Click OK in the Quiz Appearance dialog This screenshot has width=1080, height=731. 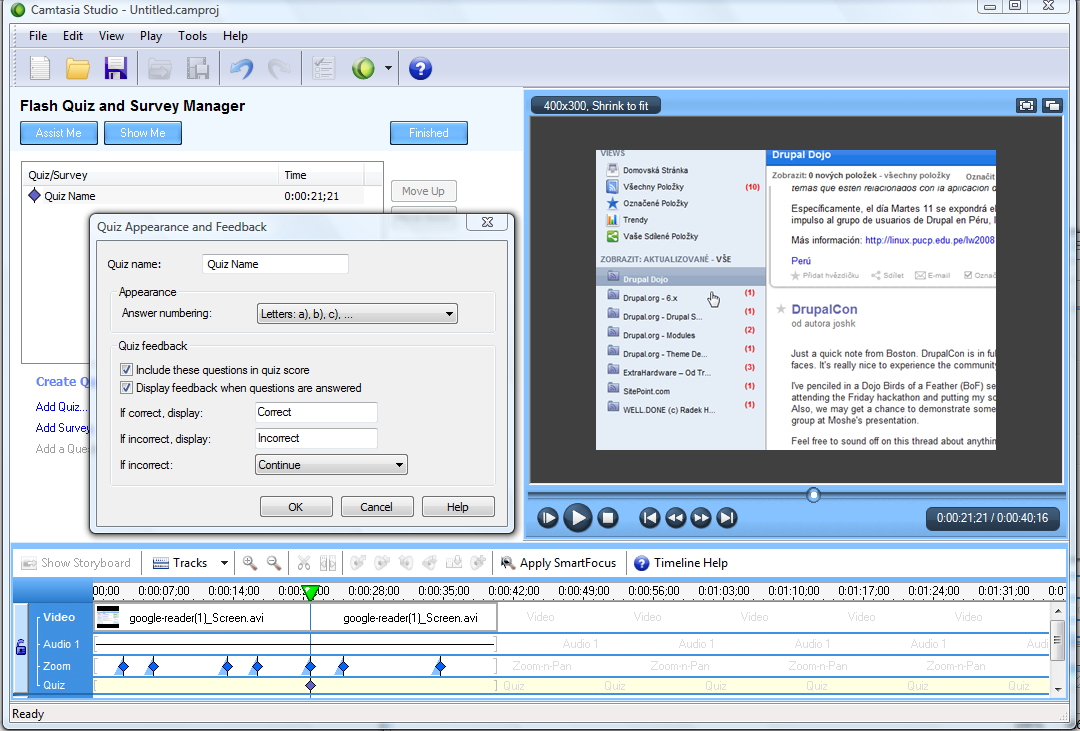pyautogui.click(x=295, y=507)
